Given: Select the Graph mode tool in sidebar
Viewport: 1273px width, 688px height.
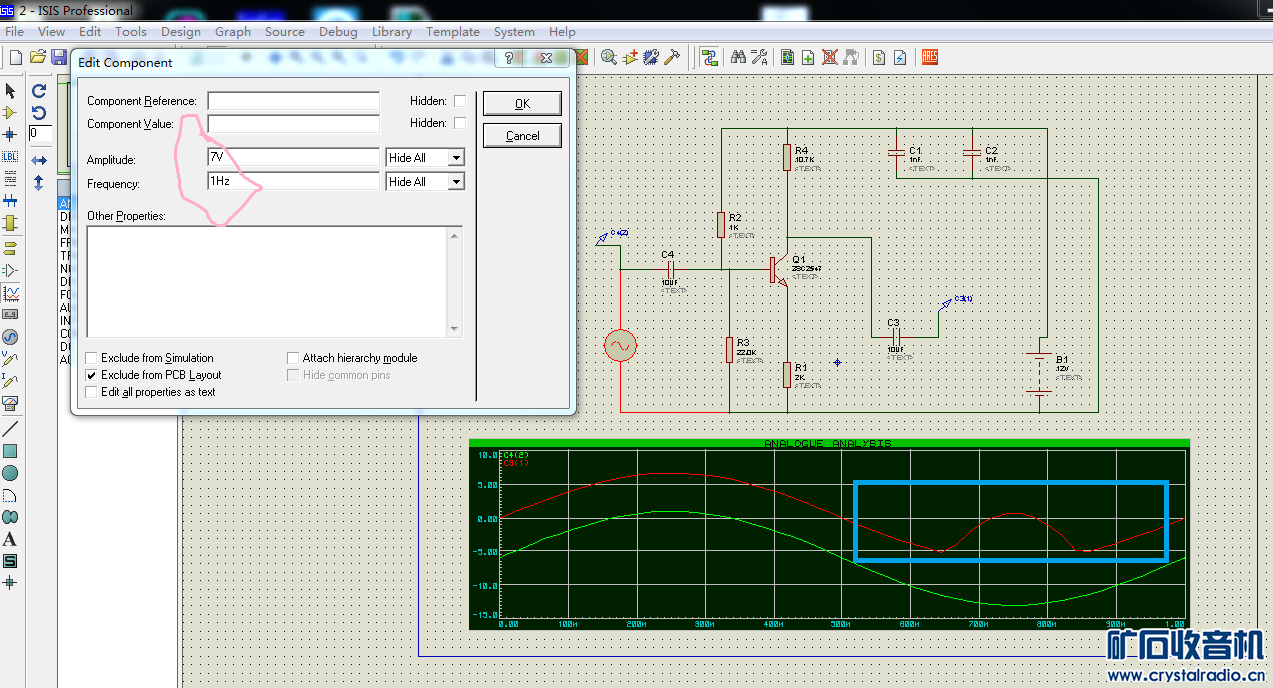Looking at the screenshot, I should coord(10,293).
